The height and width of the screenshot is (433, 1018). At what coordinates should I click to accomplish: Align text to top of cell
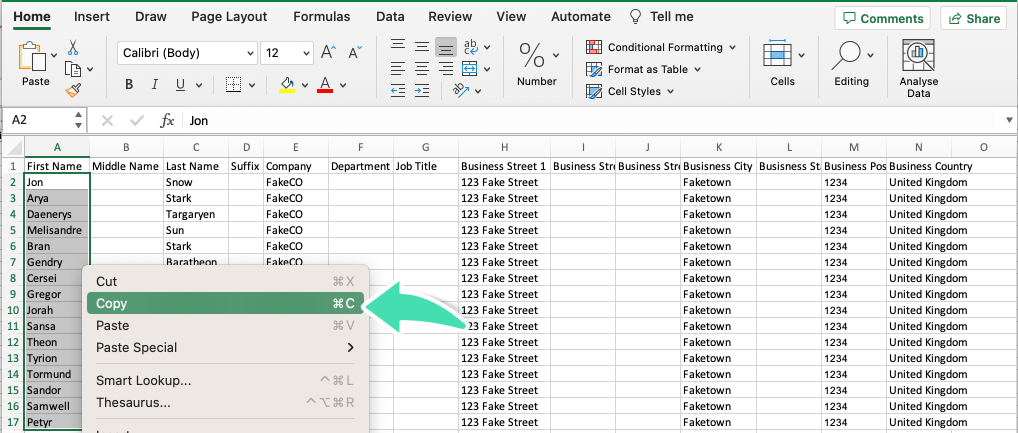pyautogui.click(x=398, y=46)
